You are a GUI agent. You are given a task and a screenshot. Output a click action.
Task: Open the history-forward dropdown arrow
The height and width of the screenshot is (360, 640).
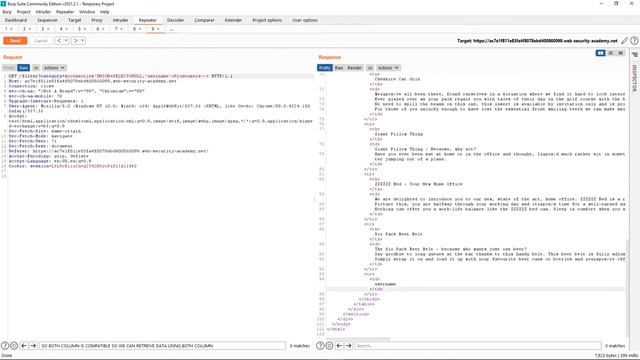(x=82, y=41)
